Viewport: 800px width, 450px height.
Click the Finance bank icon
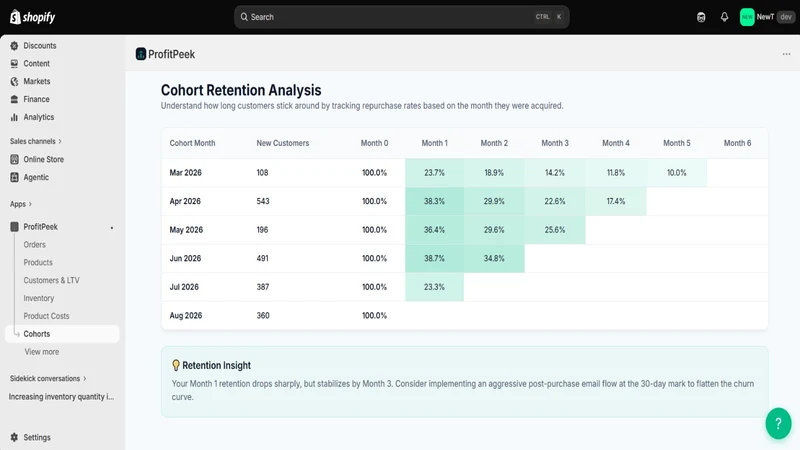point(14,99)
